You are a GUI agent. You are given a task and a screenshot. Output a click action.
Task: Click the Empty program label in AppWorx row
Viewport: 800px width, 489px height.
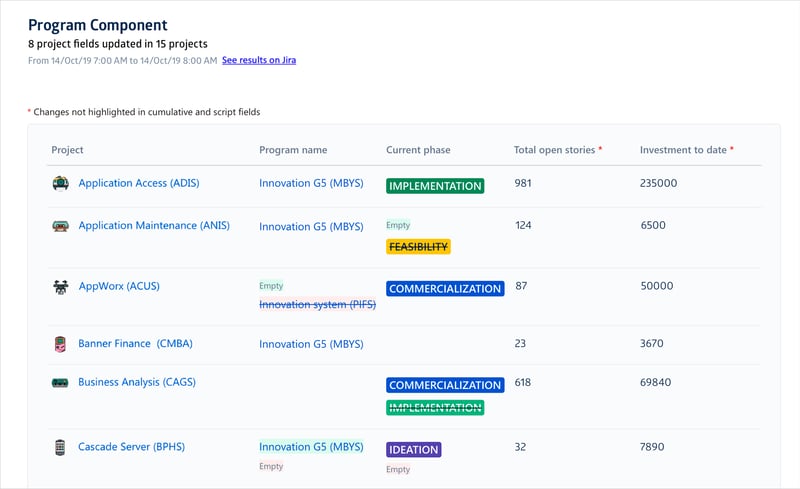[271, 286]
